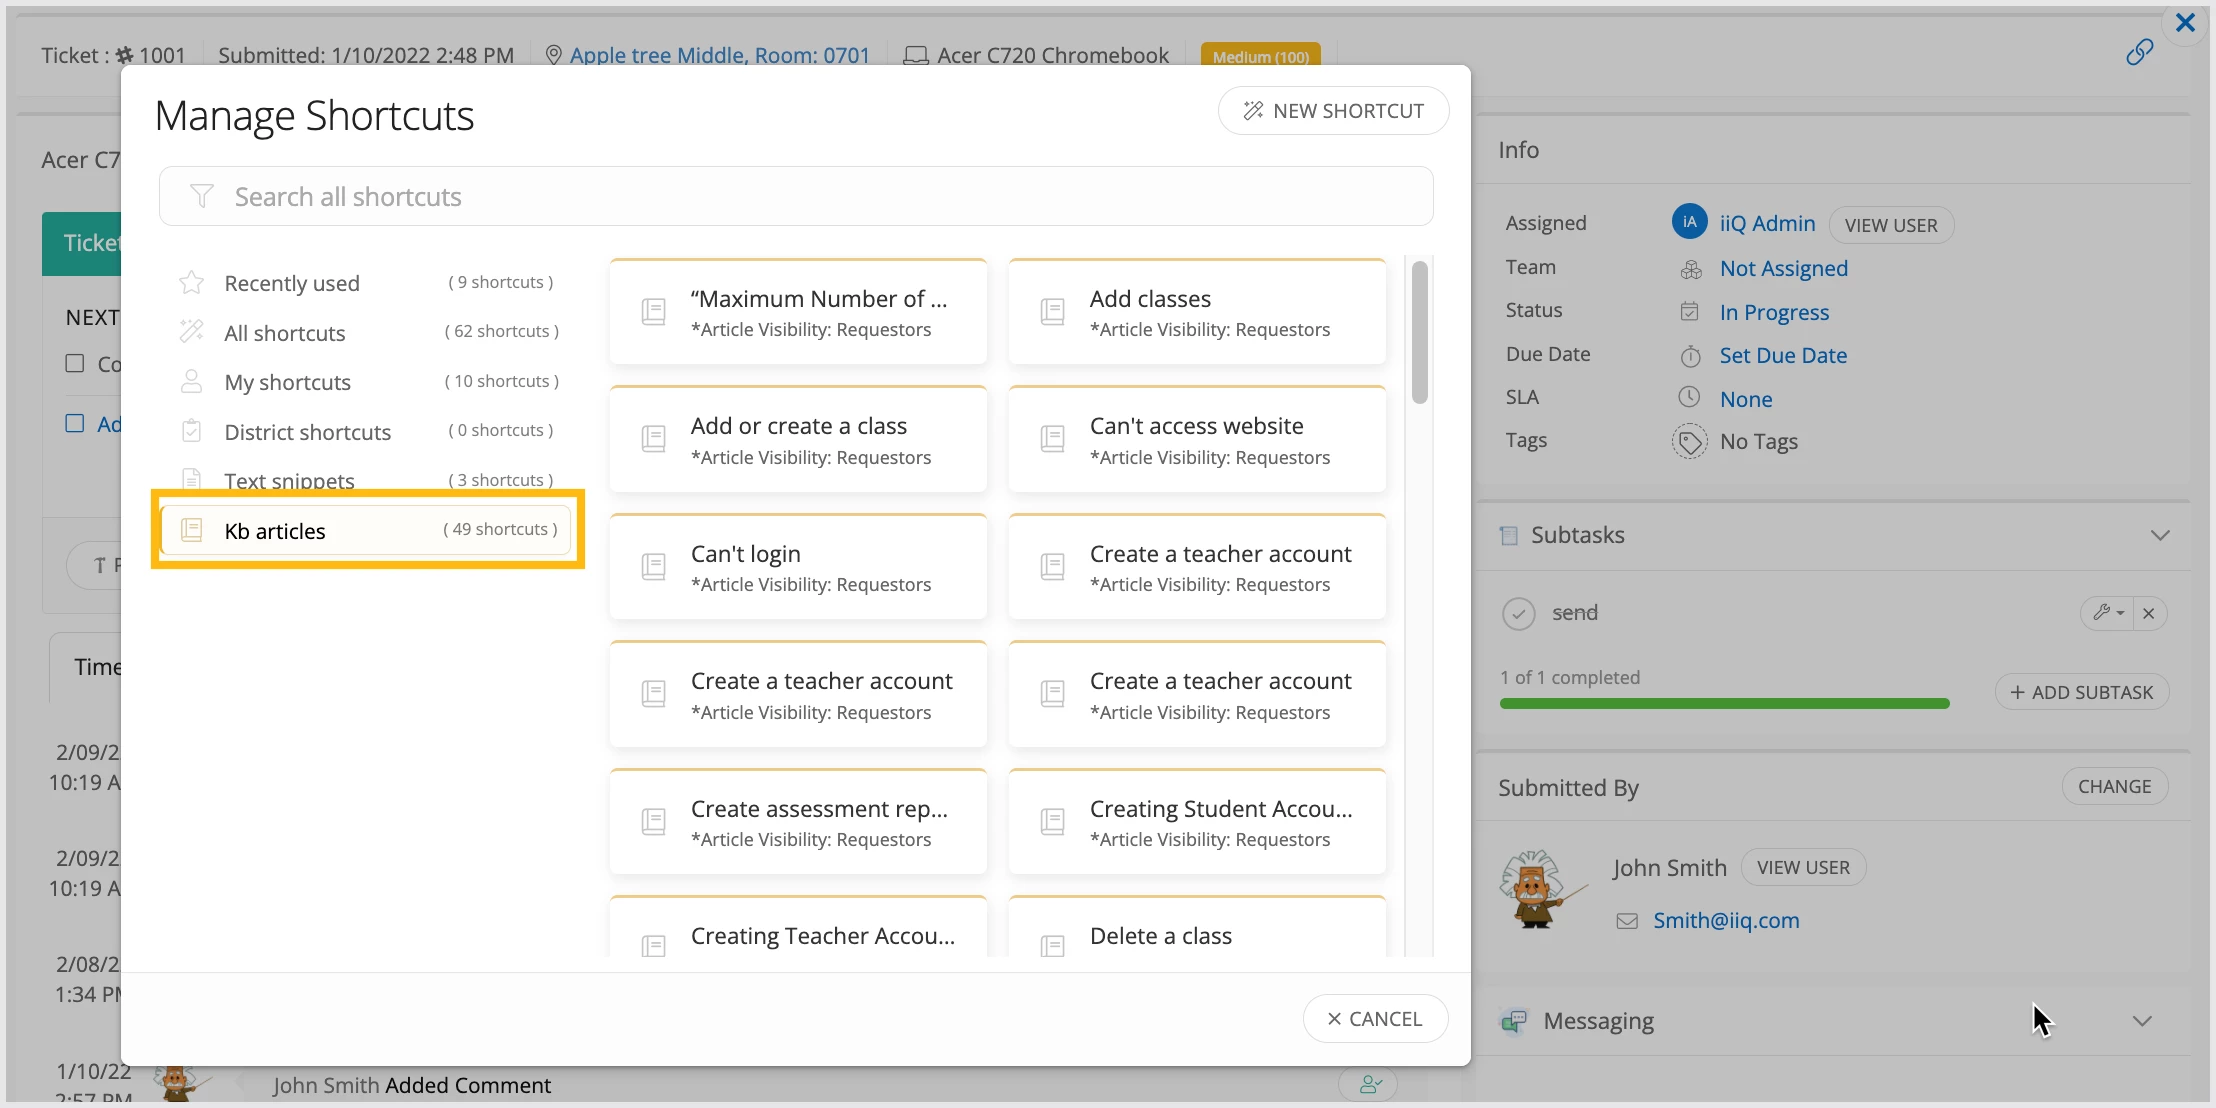2216x1108 pixels.
Task: Select the All shortcuts category
Action: pyautogui.click(x=285, y=333)
